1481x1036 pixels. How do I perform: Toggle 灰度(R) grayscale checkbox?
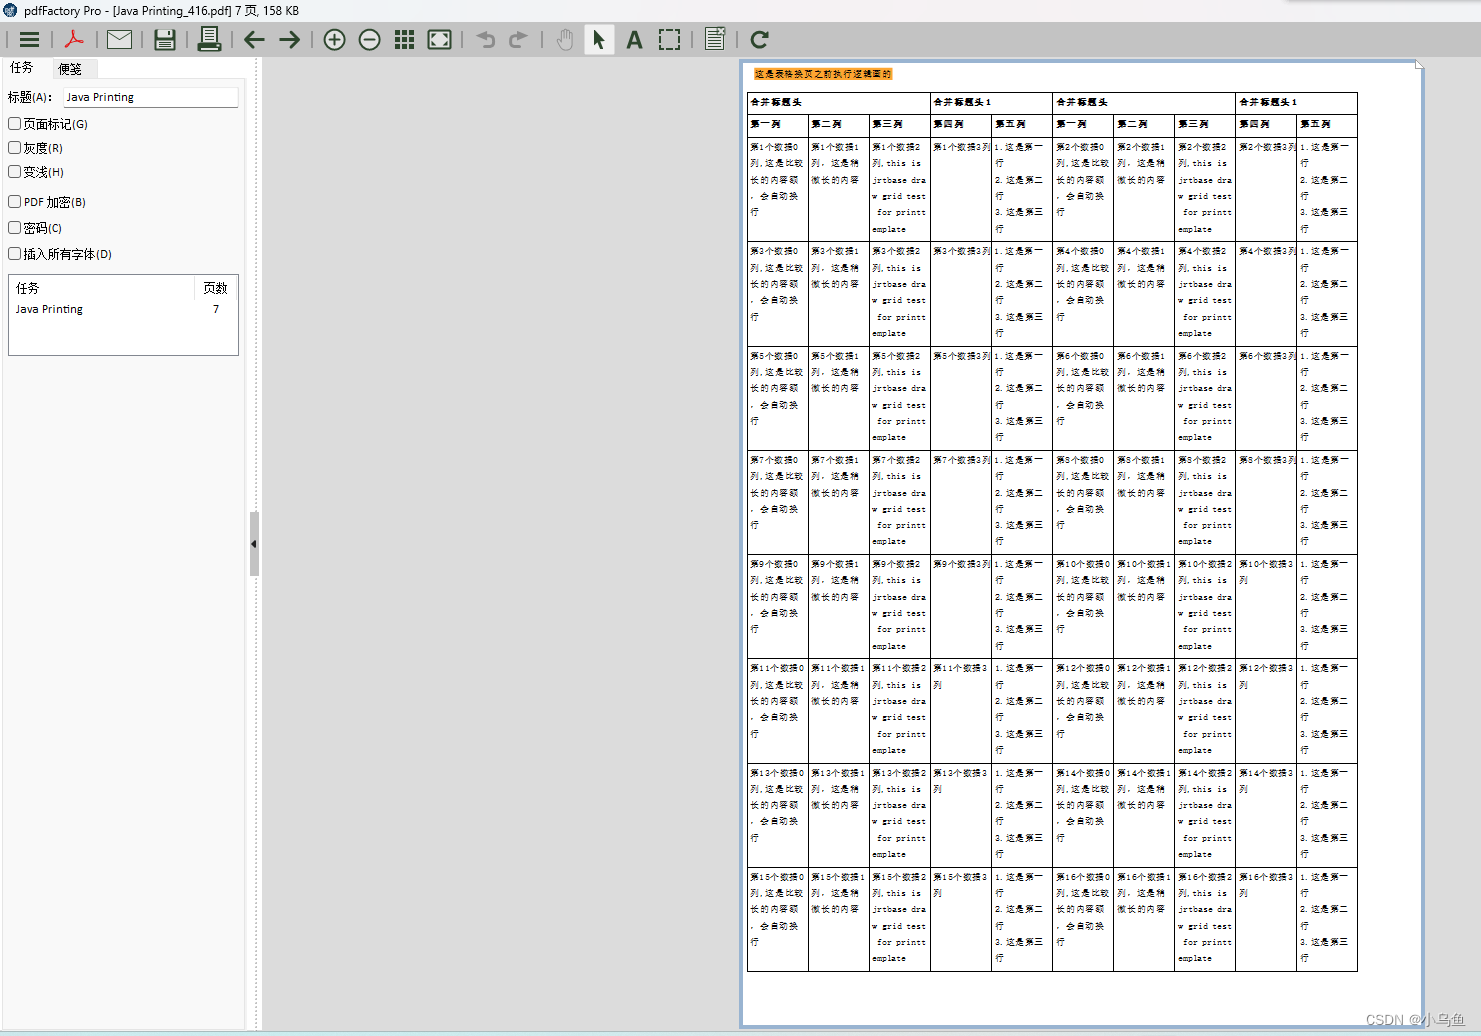pyautogui.click(x=15, y=148)
